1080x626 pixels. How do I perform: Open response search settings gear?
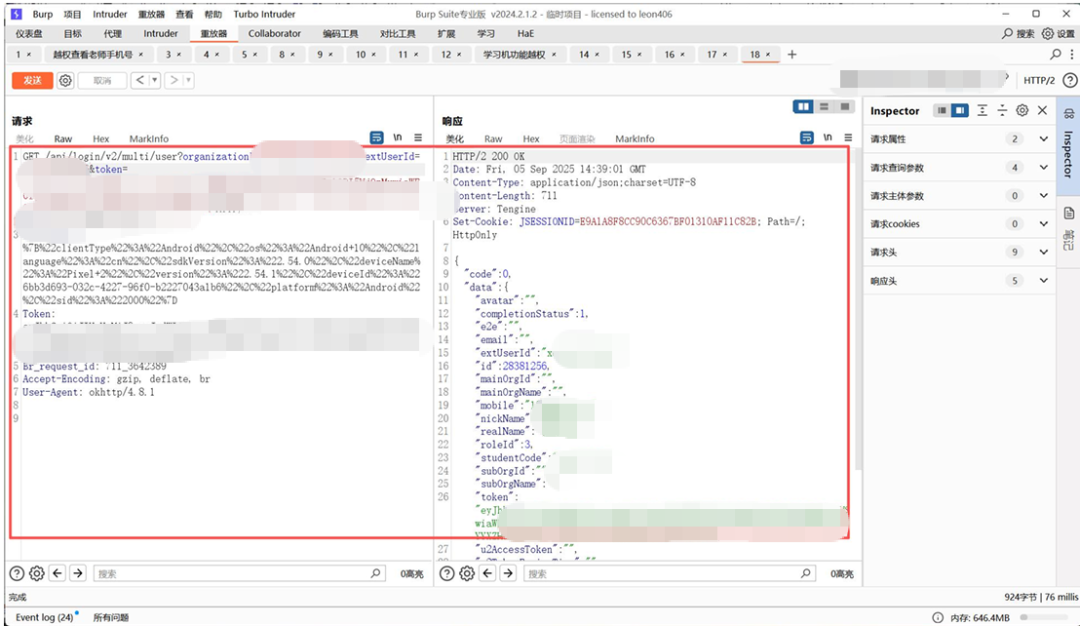point(467,573)
